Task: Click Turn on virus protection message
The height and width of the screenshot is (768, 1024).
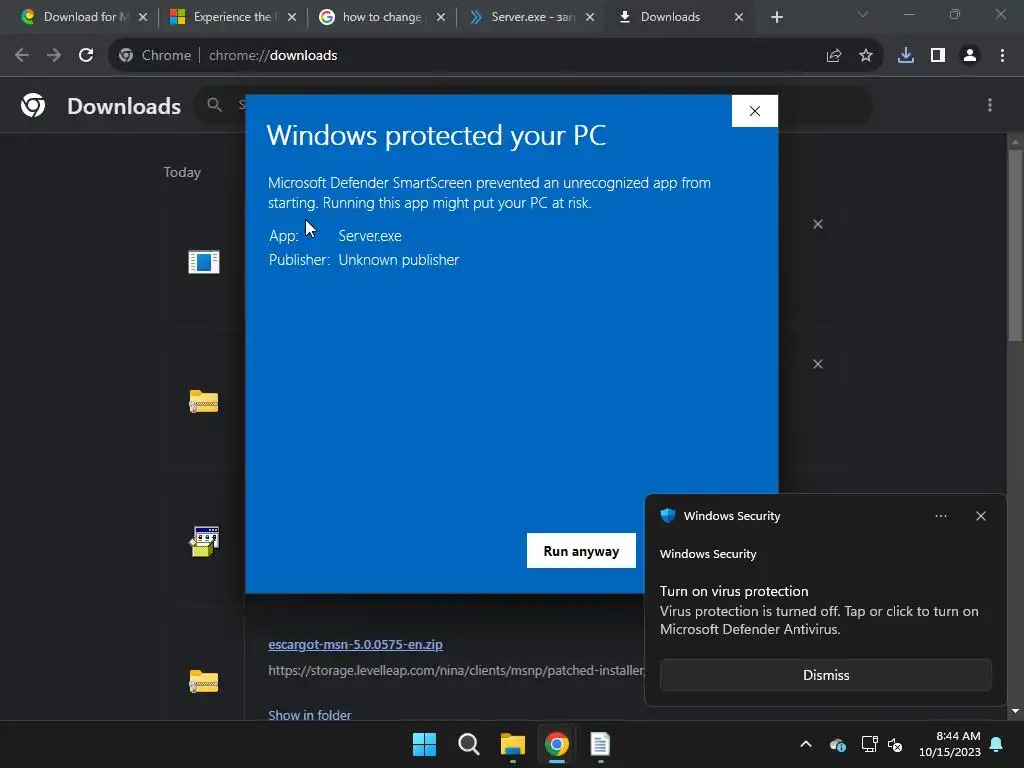Action: (734, 591)
